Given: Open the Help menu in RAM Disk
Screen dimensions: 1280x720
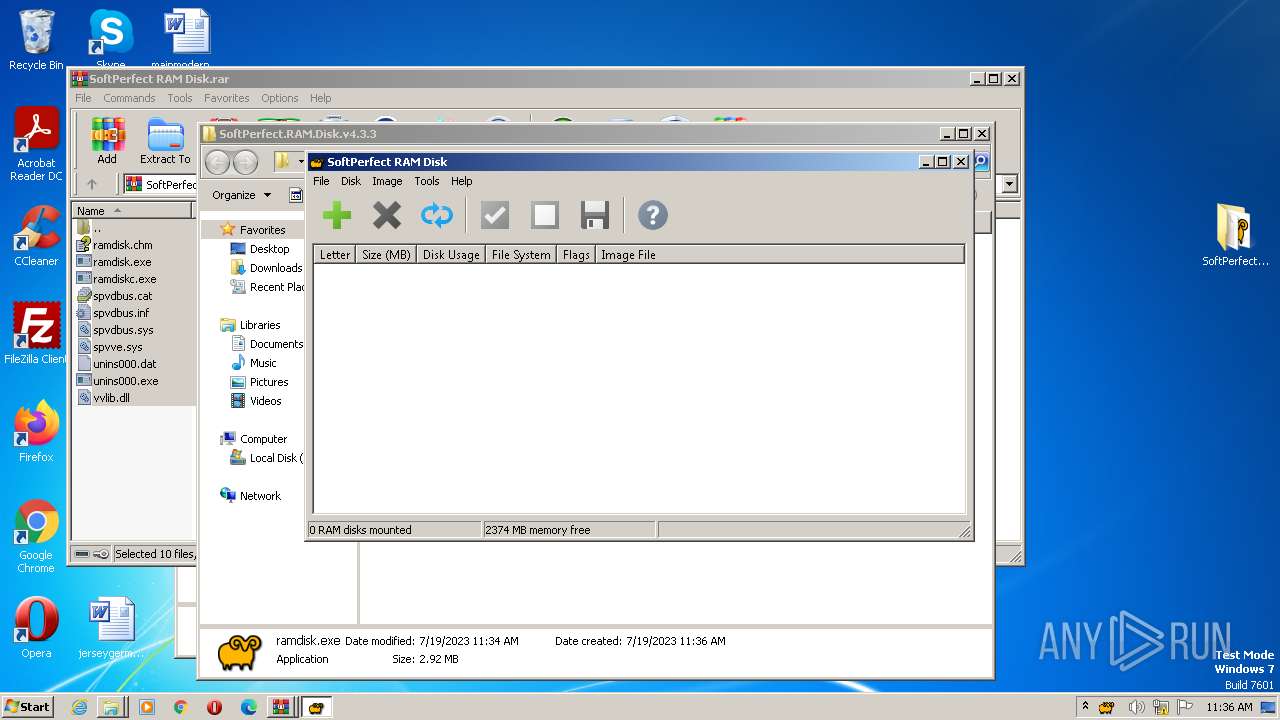Looking at the screenshot, I should 461,181.
